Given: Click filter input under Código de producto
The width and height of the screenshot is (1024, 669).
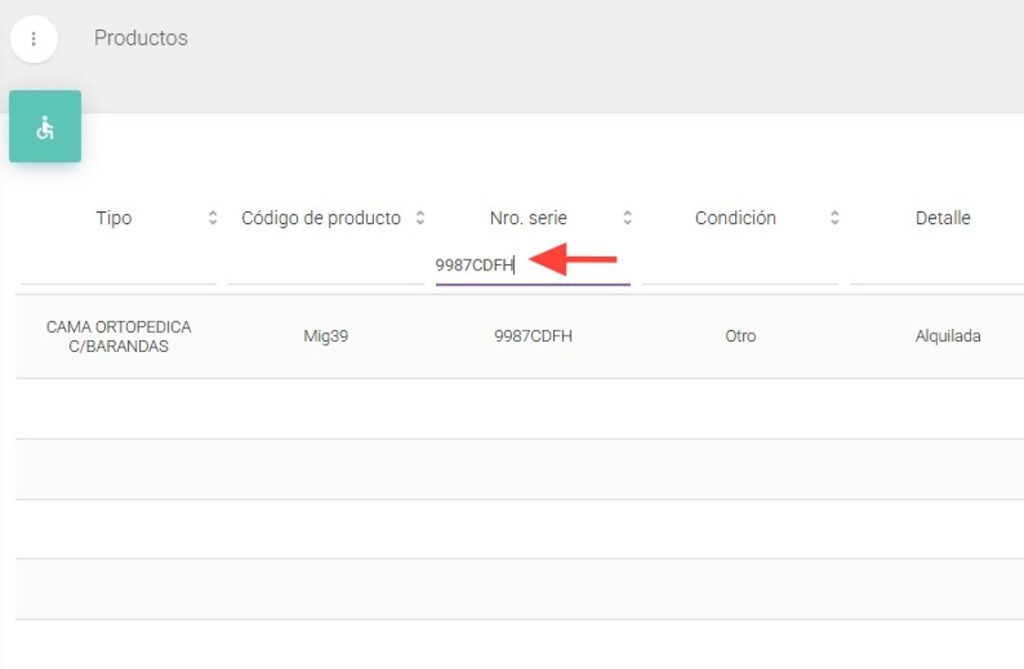Looking at the screenshot, I should coord(325,266).
